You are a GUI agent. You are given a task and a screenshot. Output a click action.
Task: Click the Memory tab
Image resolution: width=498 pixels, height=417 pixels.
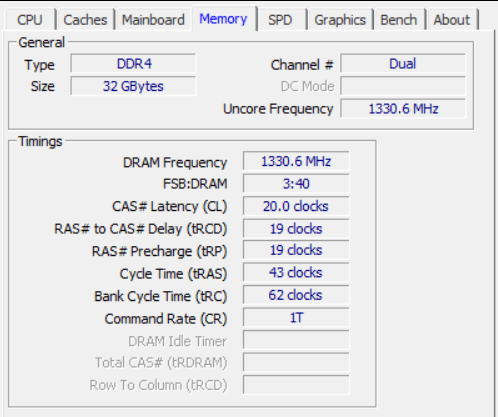[x=224, y=19]
